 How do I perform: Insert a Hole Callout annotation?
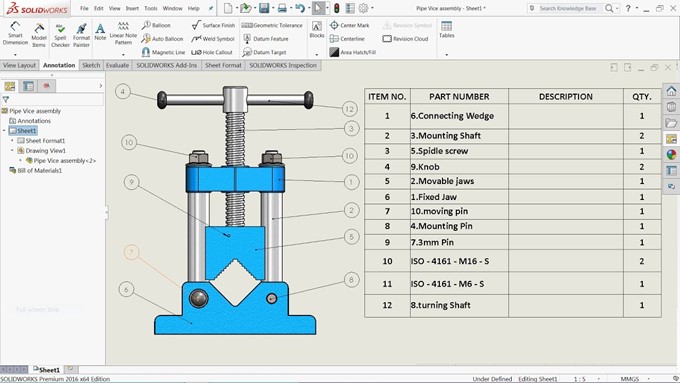tap(212, 52)
